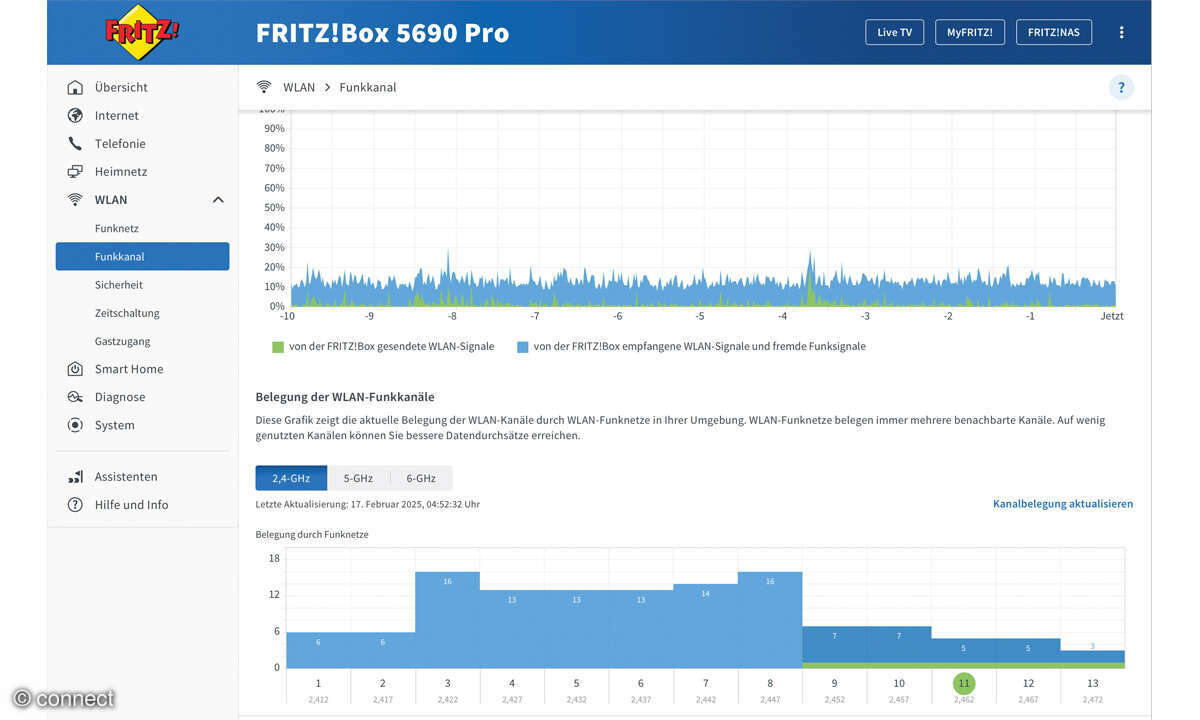1200x720 pixels.
Task: Click channel 3 bar showing 16
Action: point(447,620)
